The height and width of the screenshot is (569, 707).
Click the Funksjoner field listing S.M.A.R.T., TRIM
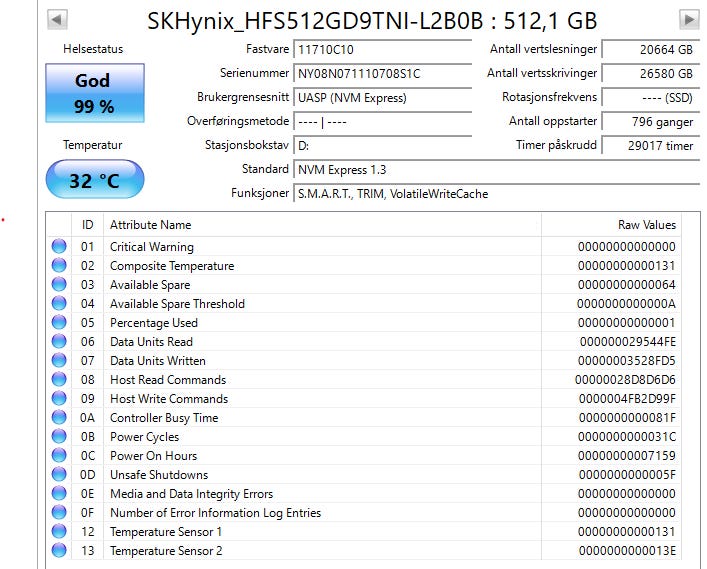(x=496, y=194)
